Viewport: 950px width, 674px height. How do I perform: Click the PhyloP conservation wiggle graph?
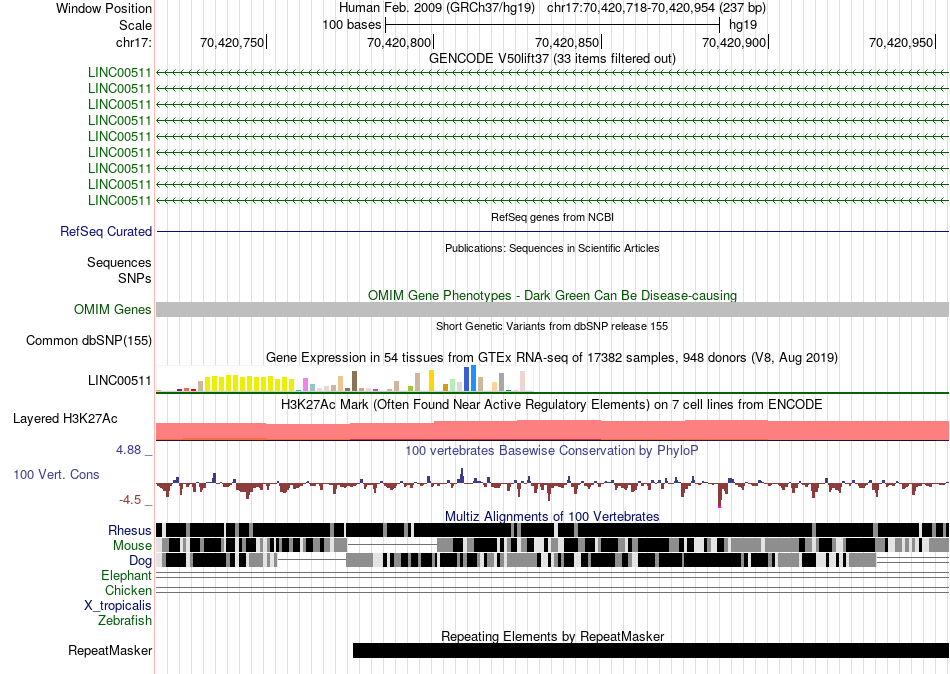pyautogui.click(x=552, y=485)
